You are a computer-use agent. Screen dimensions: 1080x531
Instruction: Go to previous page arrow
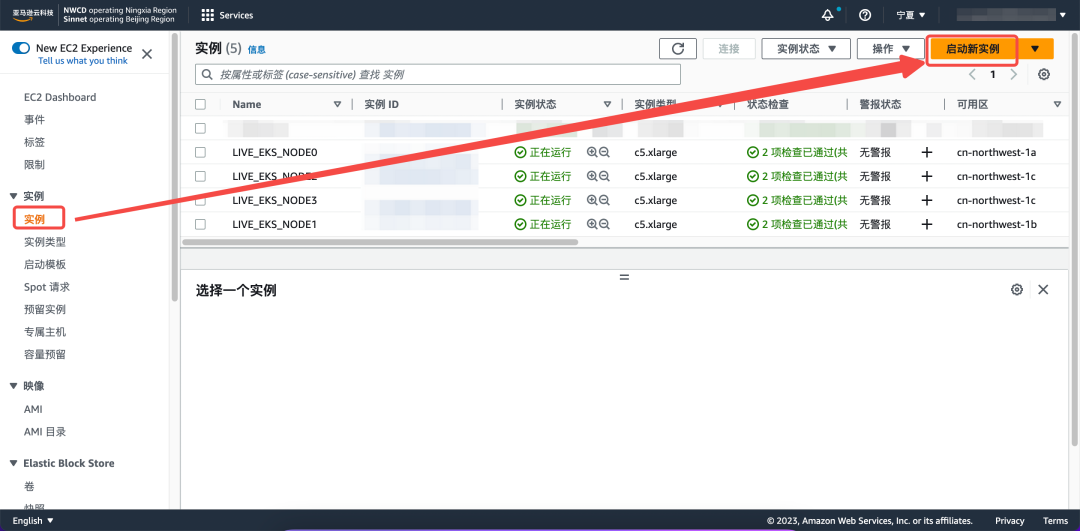click(x=973, y=74)
